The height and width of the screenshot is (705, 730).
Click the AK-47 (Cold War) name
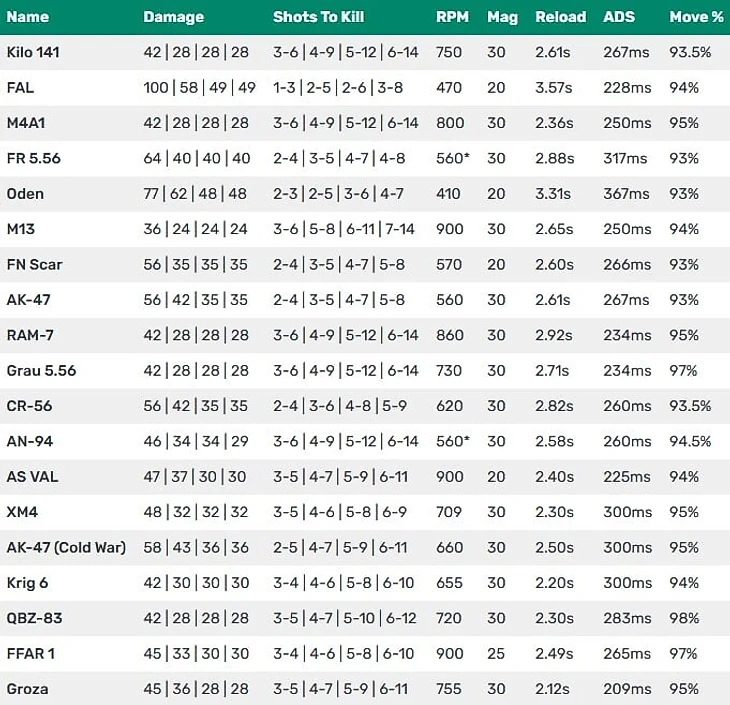pyautogui.click(x=66, y=548)
